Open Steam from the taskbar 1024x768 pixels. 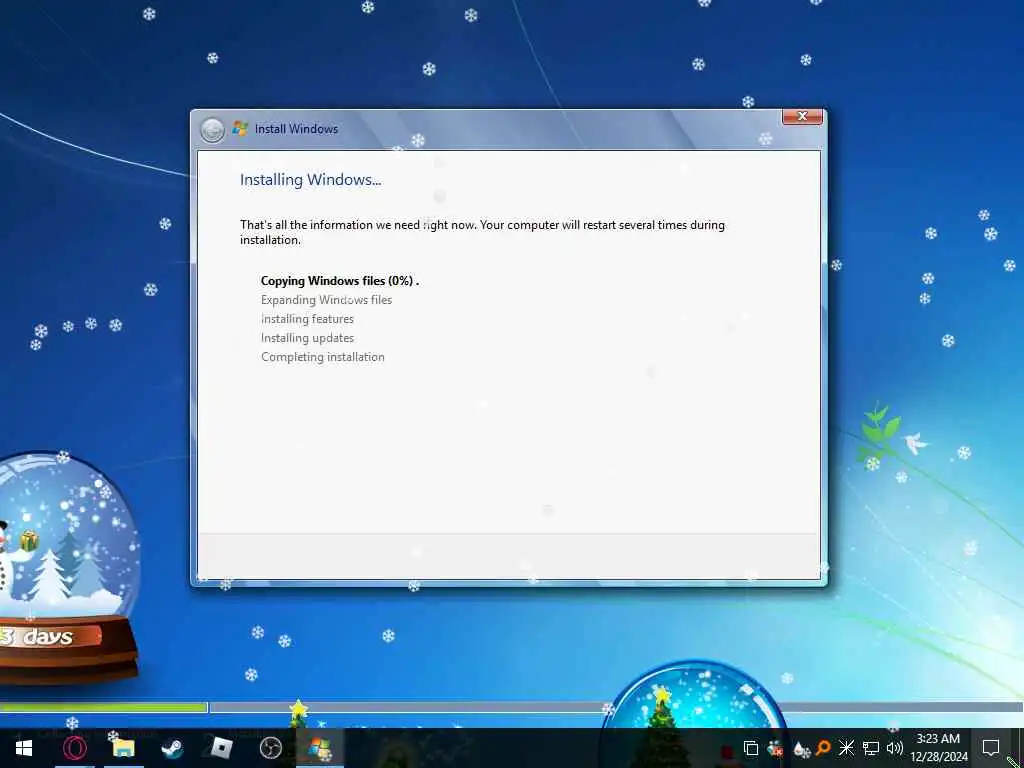[x=172, y=748]
